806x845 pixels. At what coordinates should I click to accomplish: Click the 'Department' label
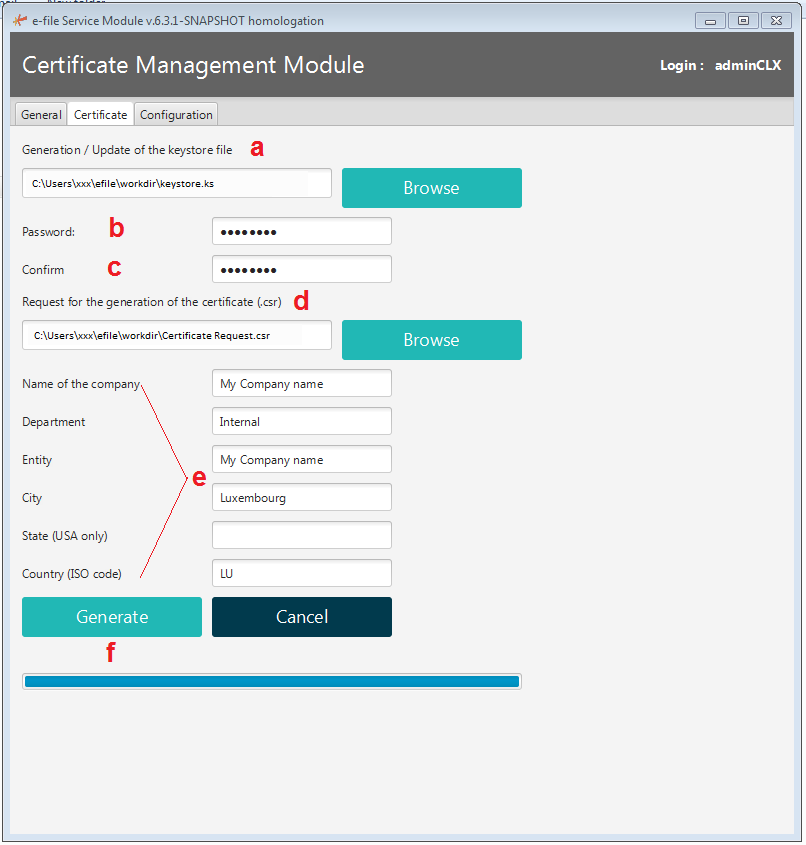53,422
